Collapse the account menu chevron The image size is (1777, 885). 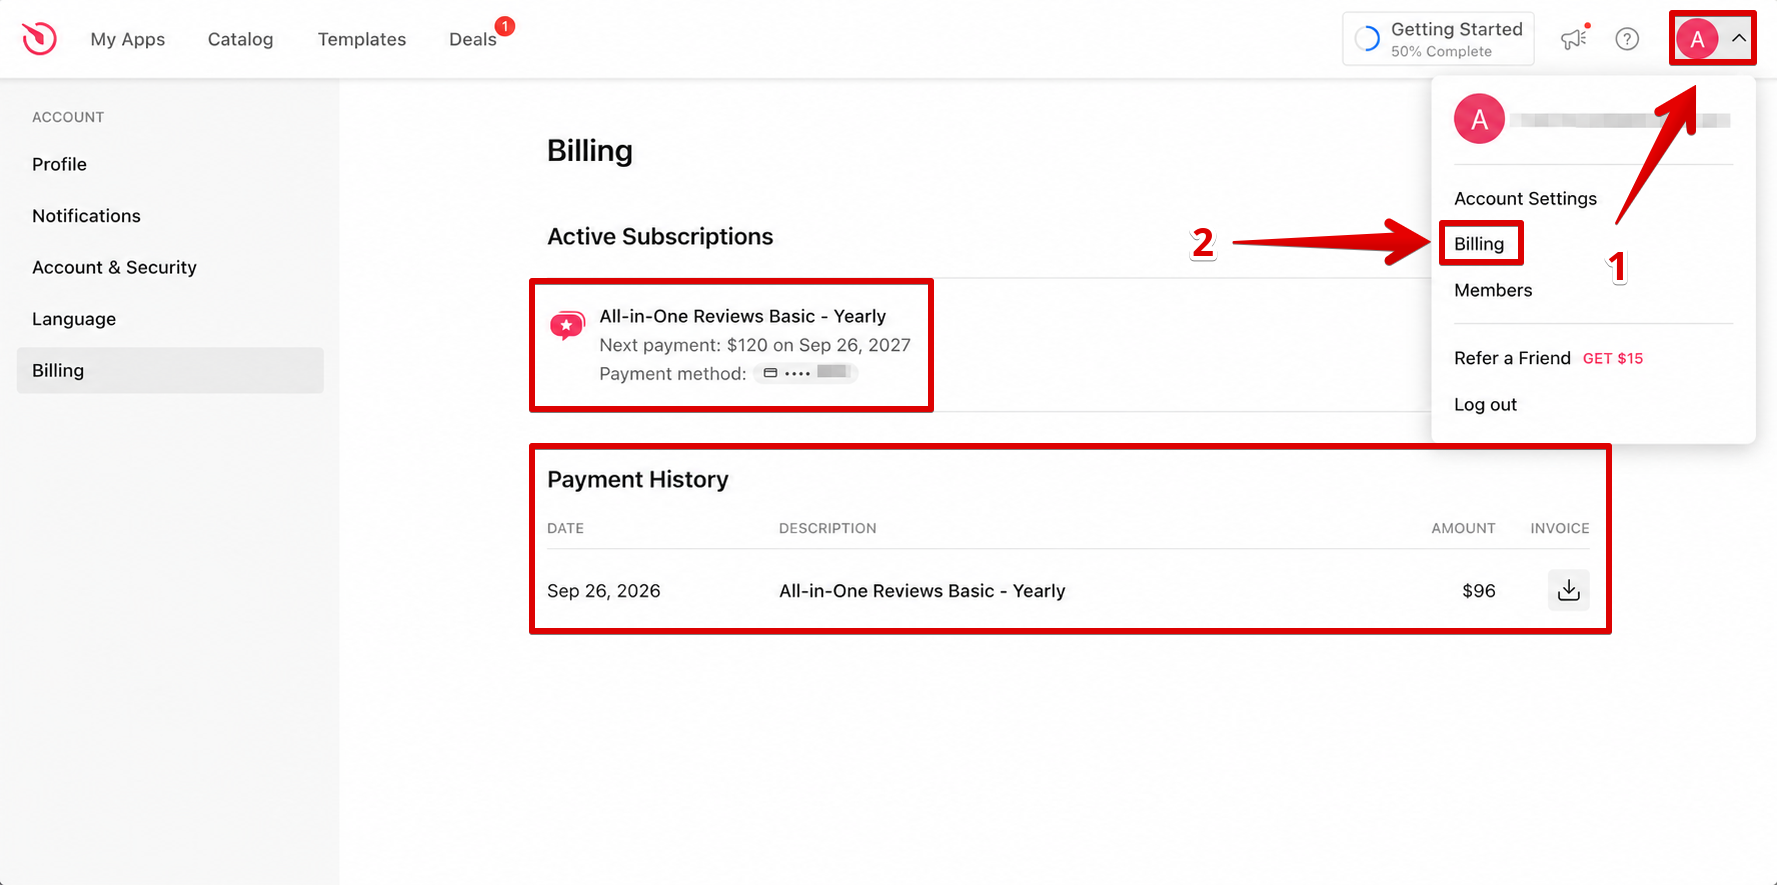[x=1739, y=38]
